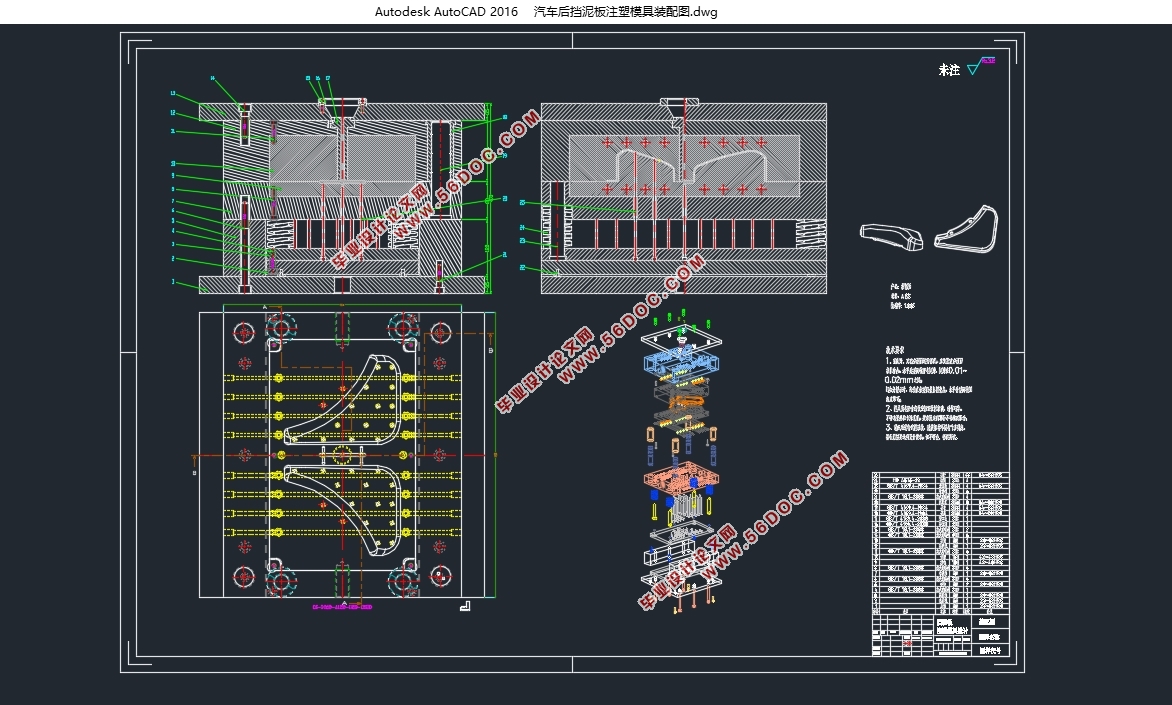Click balloon number 14 above front section
This screenshot has width=1172, height=705.
[213, 78]
